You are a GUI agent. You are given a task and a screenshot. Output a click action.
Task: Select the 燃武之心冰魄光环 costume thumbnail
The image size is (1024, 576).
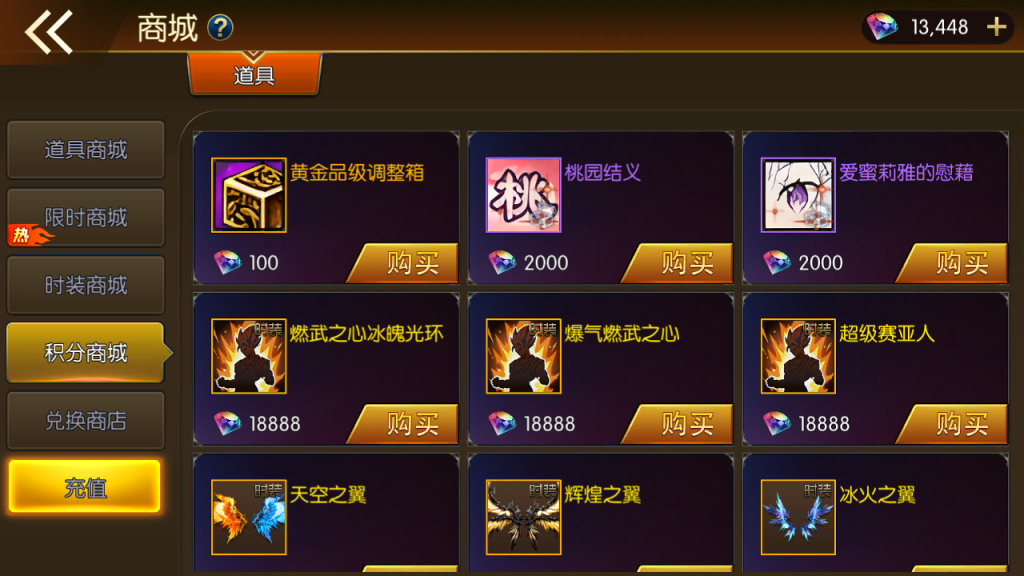click(249, 356)
